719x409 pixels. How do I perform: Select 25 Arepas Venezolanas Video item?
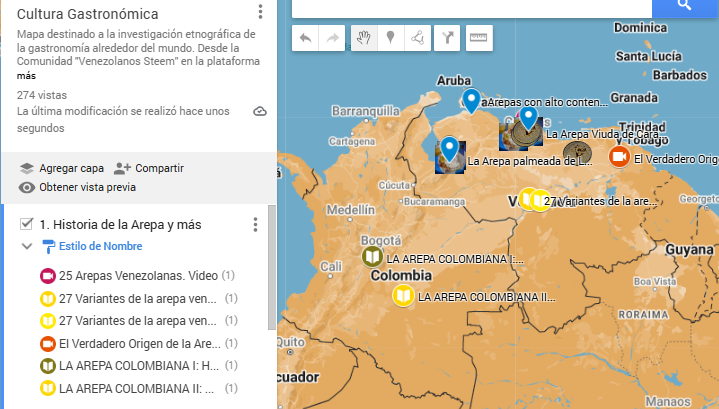click(138, 276)
